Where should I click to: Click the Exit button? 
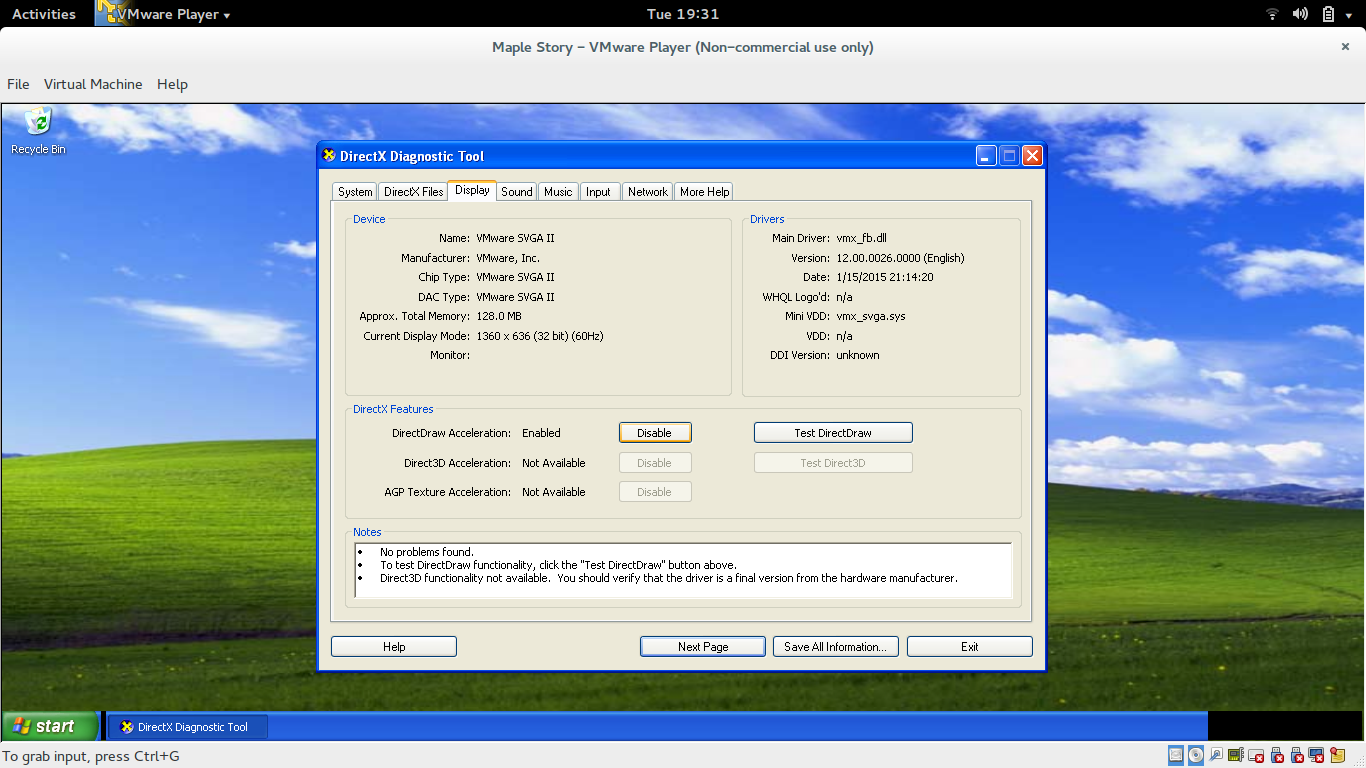pos(970,647)
